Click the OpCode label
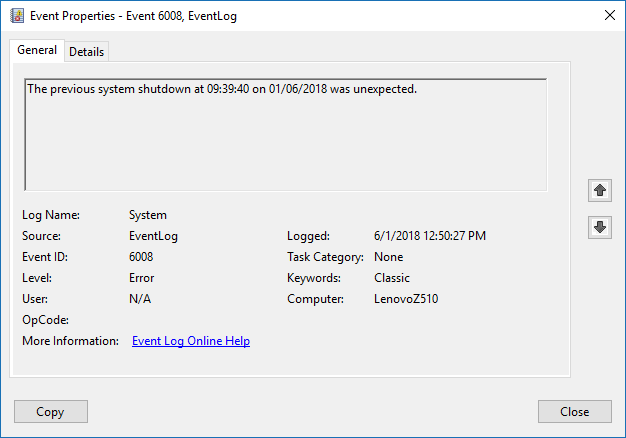This screenshot has height=438, width=626. tap(45, 320)
